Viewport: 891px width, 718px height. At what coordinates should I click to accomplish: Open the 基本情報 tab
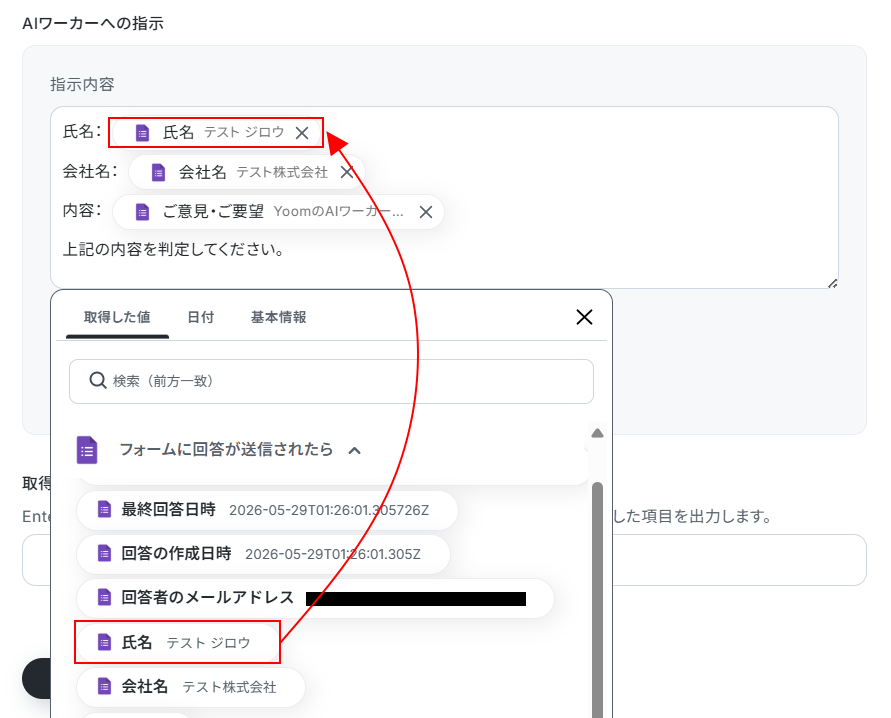[x=278, y=317]
